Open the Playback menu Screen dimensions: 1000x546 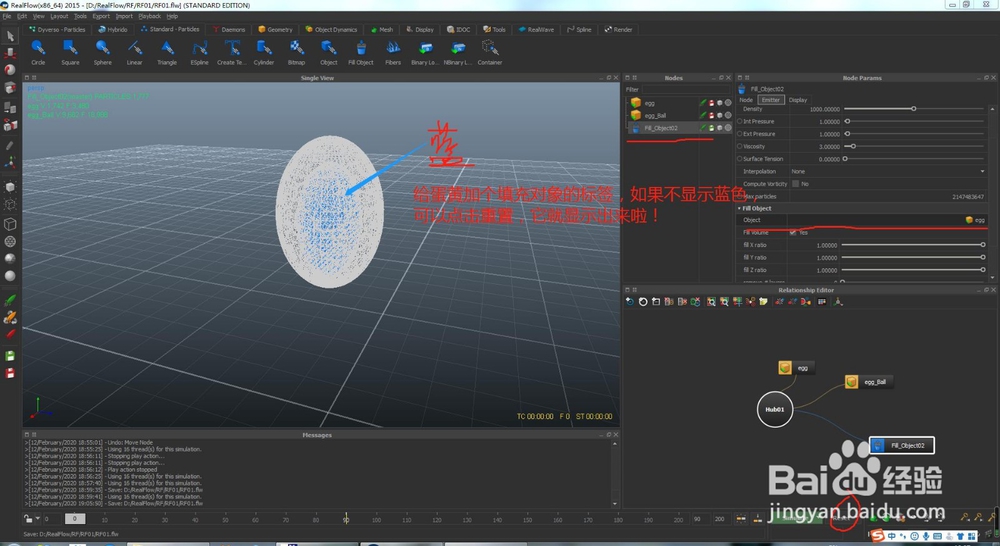tap(149, 17)
